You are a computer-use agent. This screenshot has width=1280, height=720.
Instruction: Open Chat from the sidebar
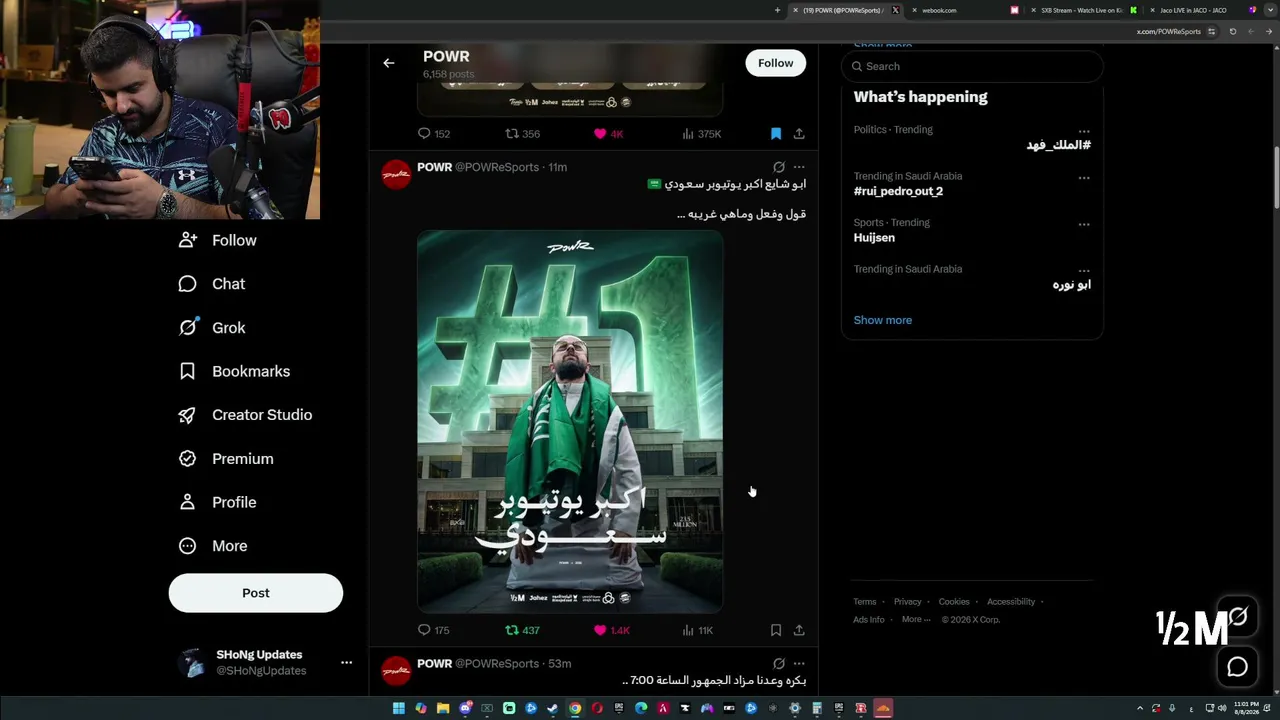pyautogui.click(x=212, y=284)
